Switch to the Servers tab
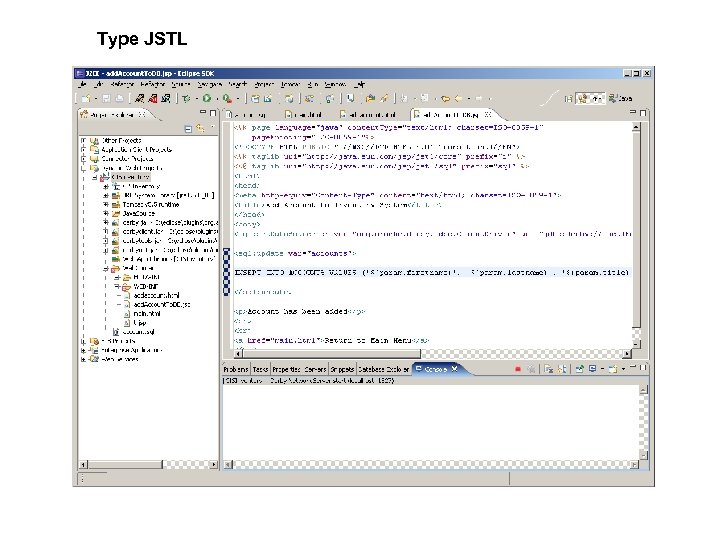Image resolution: width=720 pixels, height=540 pixels. point(315,369)
